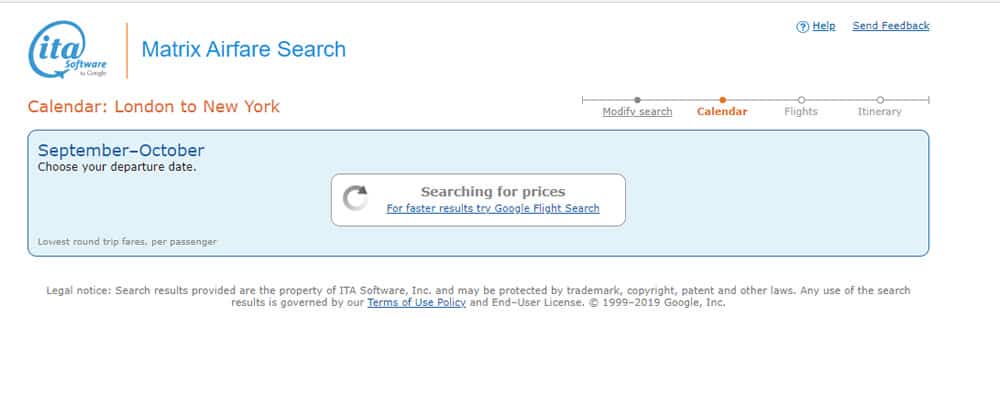1000x400 pixels.
Task: Try the Google Flight Search link
Action: coord(493,209)
